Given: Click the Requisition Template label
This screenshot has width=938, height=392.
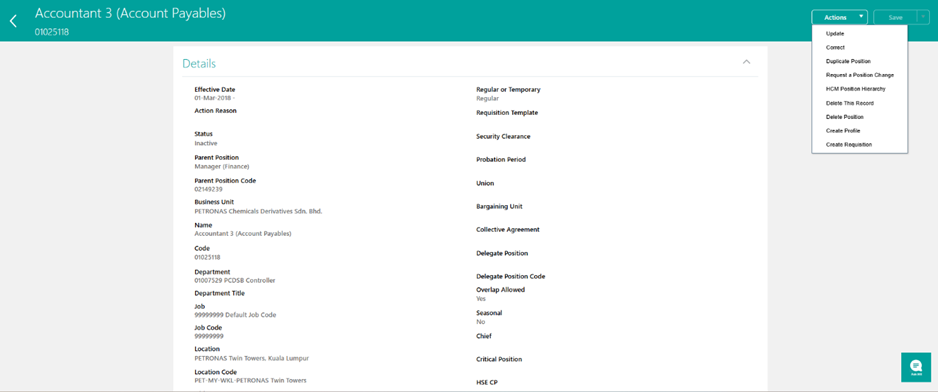Looking at the screenshot, I should coord(507,113).
